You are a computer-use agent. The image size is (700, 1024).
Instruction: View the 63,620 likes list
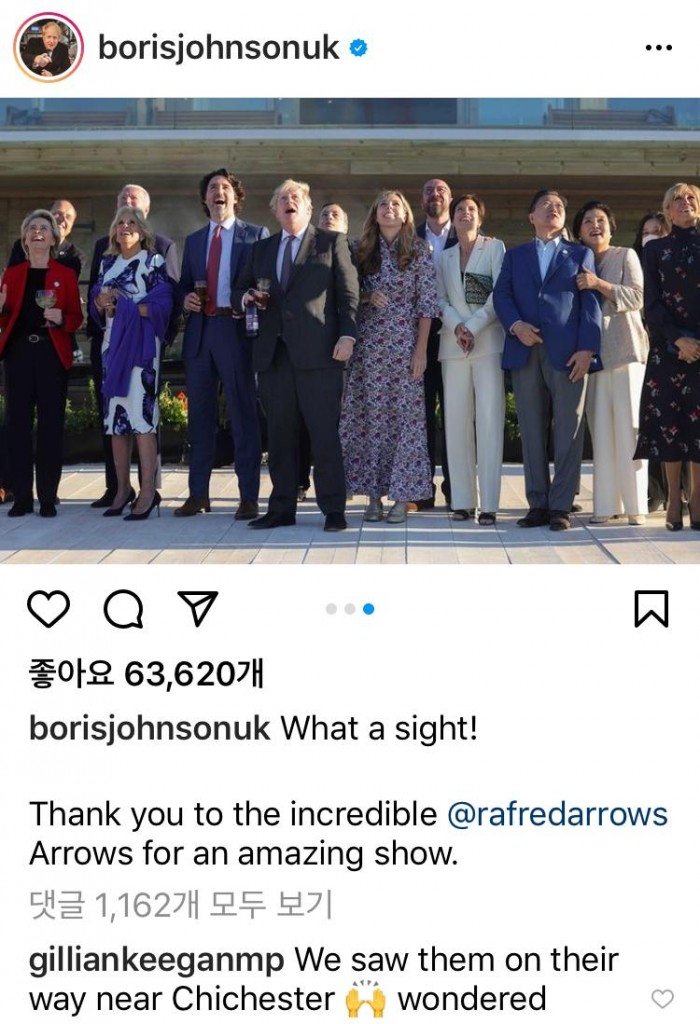click(146, 673)
